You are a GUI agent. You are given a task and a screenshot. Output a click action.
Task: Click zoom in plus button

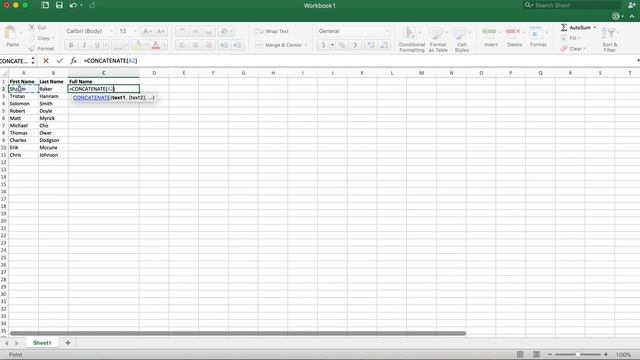tap(606, 354)
